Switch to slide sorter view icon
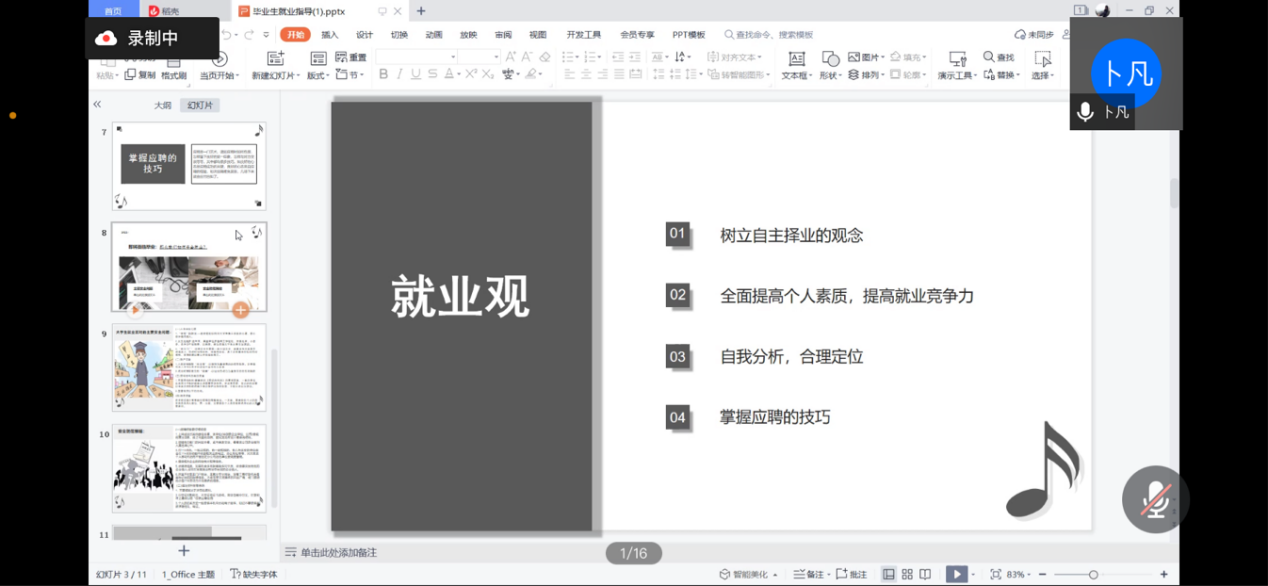The image size is (1268, 586). pyautogui.click(x=907, y=574)
